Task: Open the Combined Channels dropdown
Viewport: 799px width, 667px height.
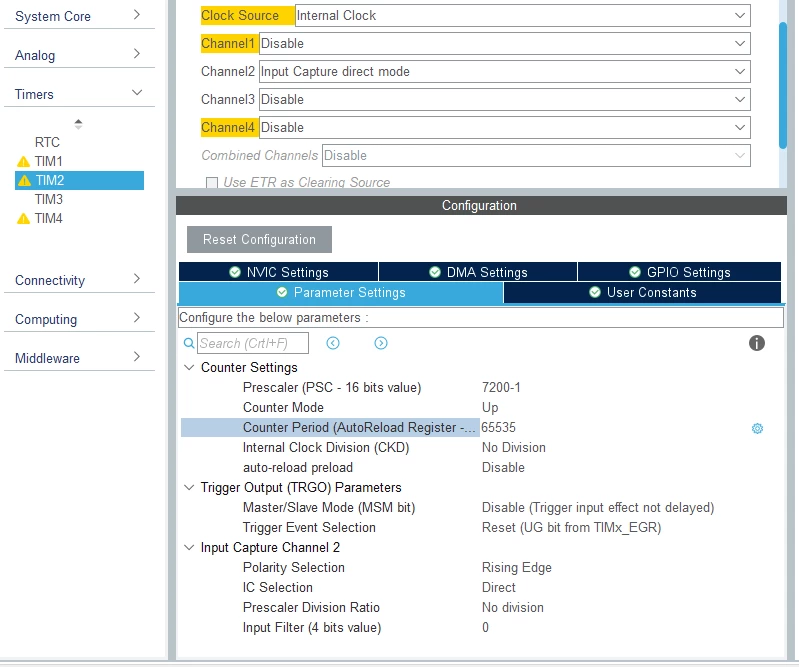Action: [536, 155]
